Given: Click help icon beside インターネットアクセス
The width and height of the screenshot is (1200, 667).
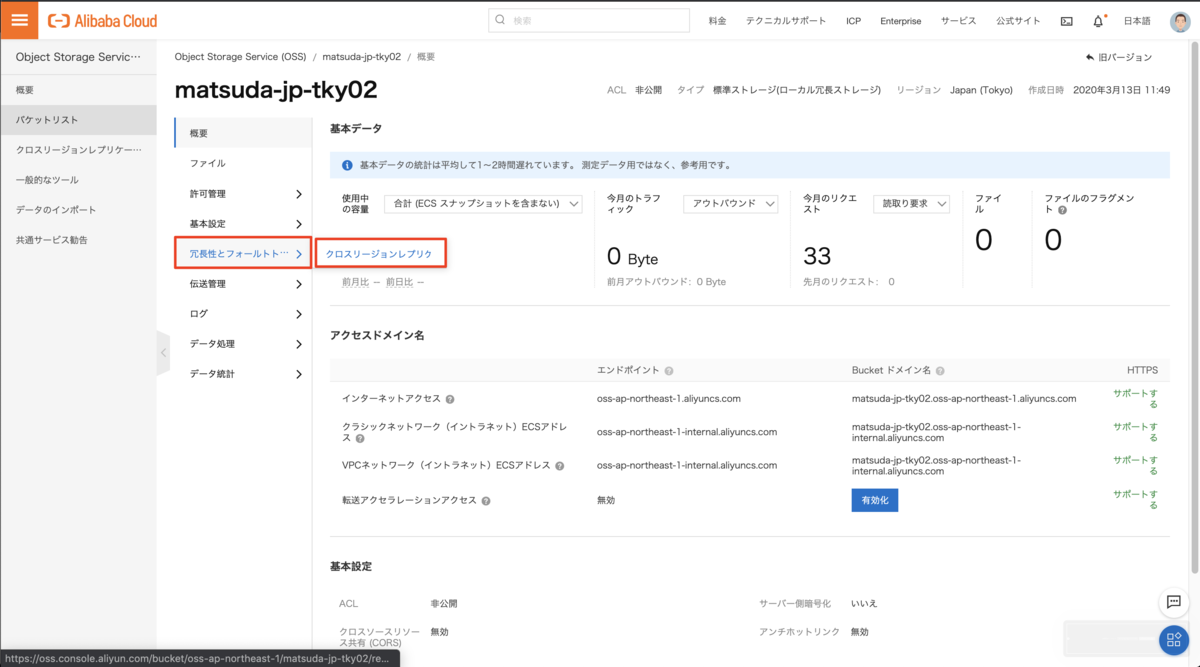Looking at the screenshot, I should click(450, 399).
